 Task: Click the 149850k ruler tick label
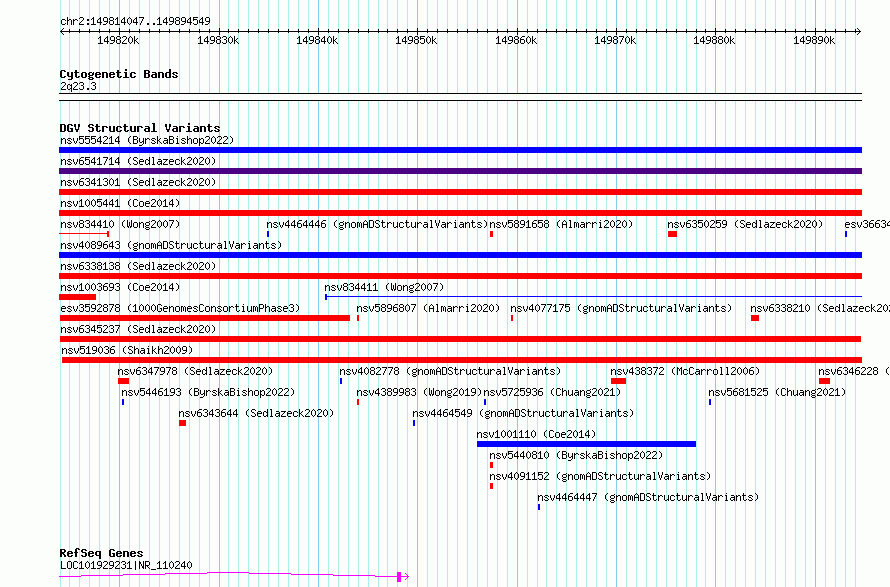click(416, 40)
